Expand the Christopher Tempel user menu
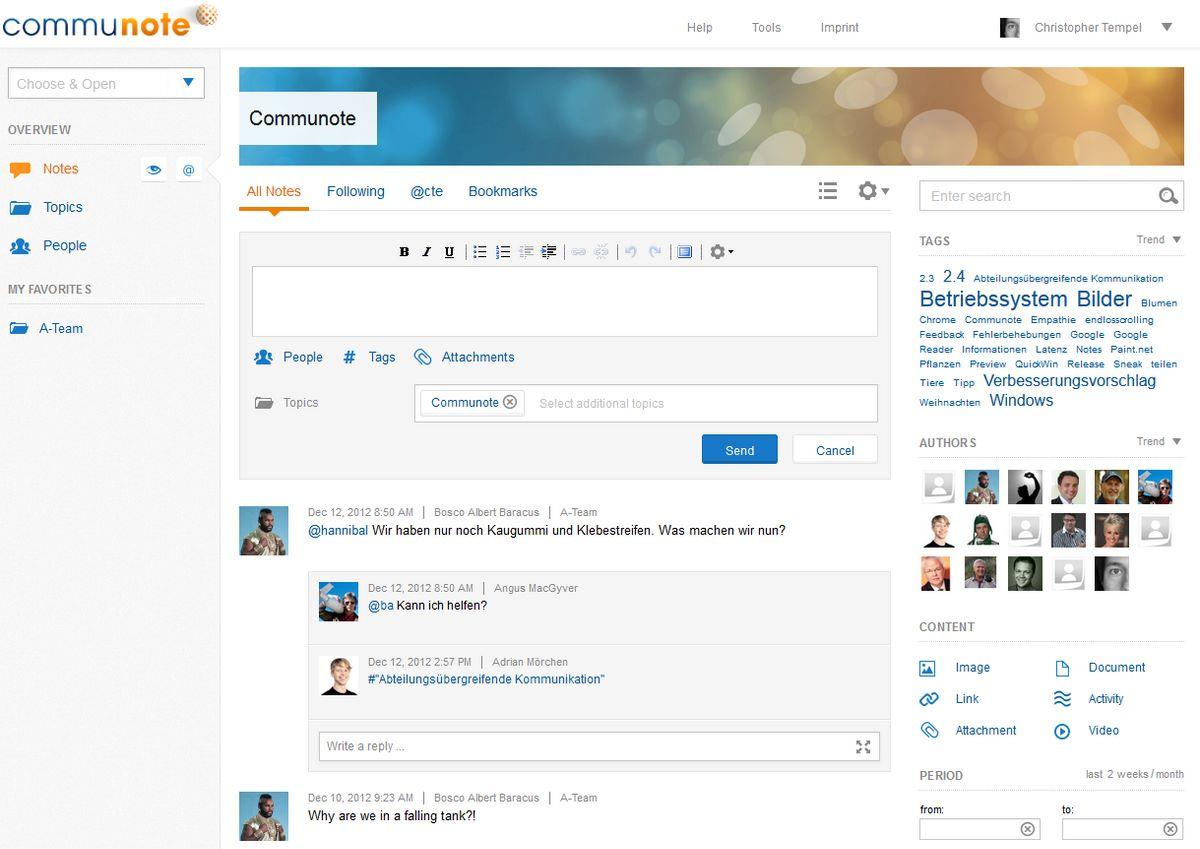Viewport: 1200px width, 849px height. [x=1166, y=27]
